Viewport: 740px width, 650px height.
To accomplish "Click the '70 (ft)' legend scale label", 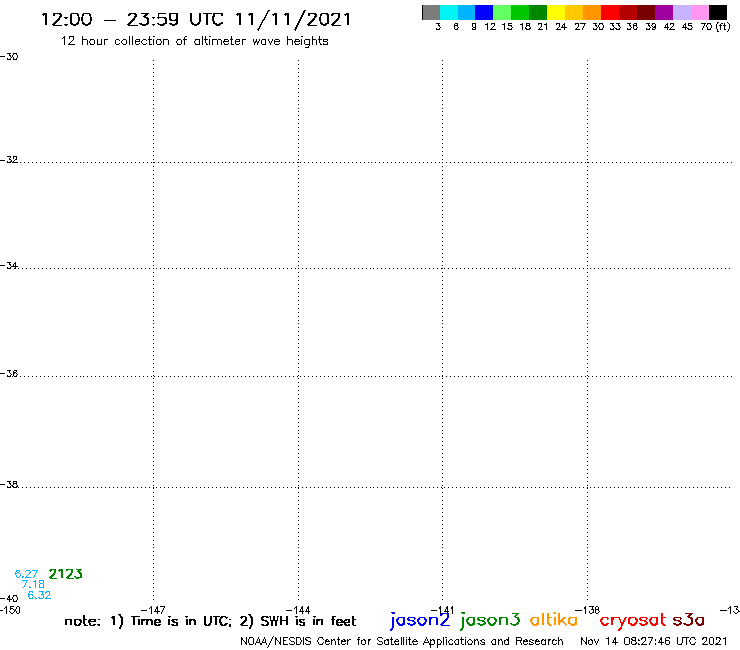I will (x=715, y=26).
